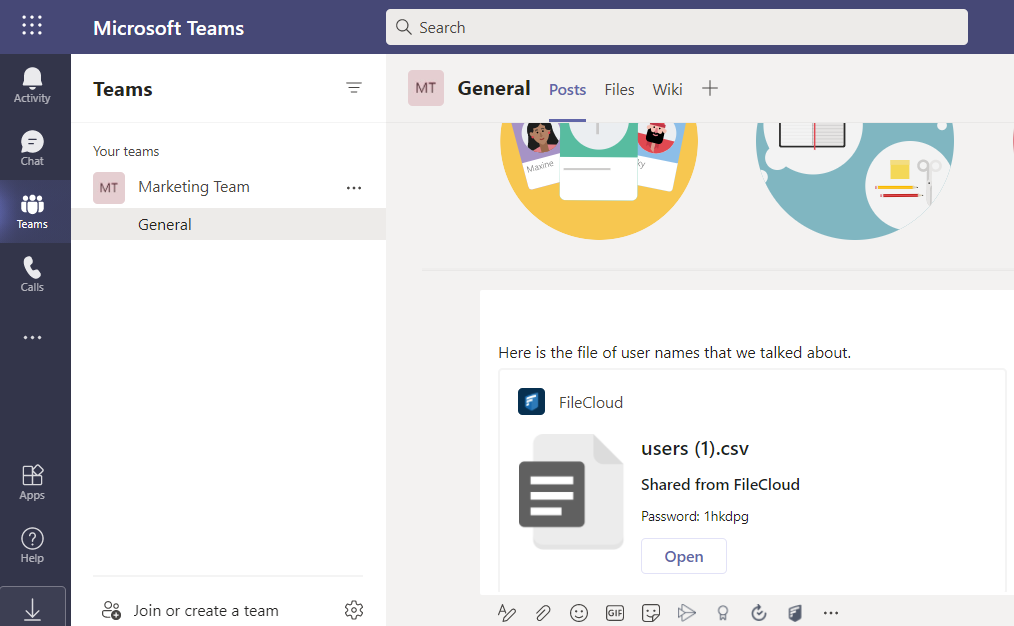The height and width of the screenshot is (626, 1014).
Task: Open Chat from the left rail
Action: [x=32, y=148]
